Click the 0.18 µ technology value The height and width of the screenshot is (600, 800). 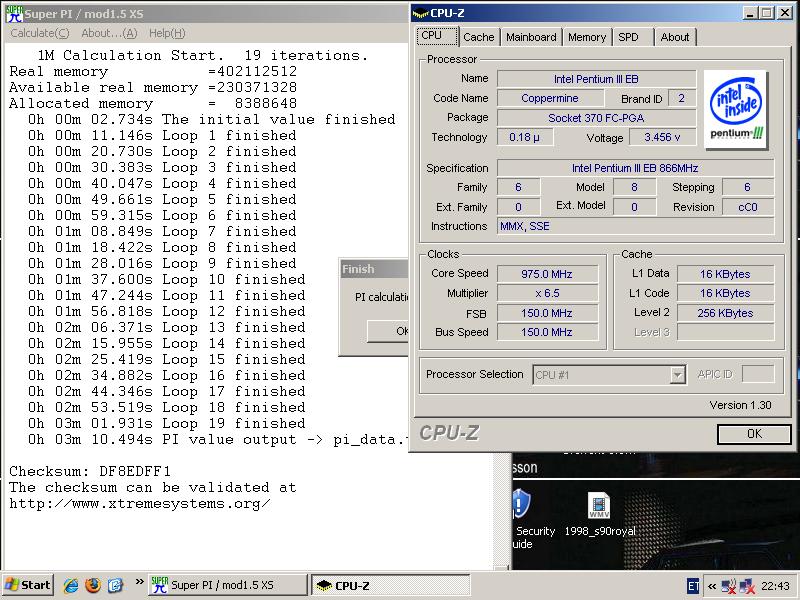[x=524, y=137]
